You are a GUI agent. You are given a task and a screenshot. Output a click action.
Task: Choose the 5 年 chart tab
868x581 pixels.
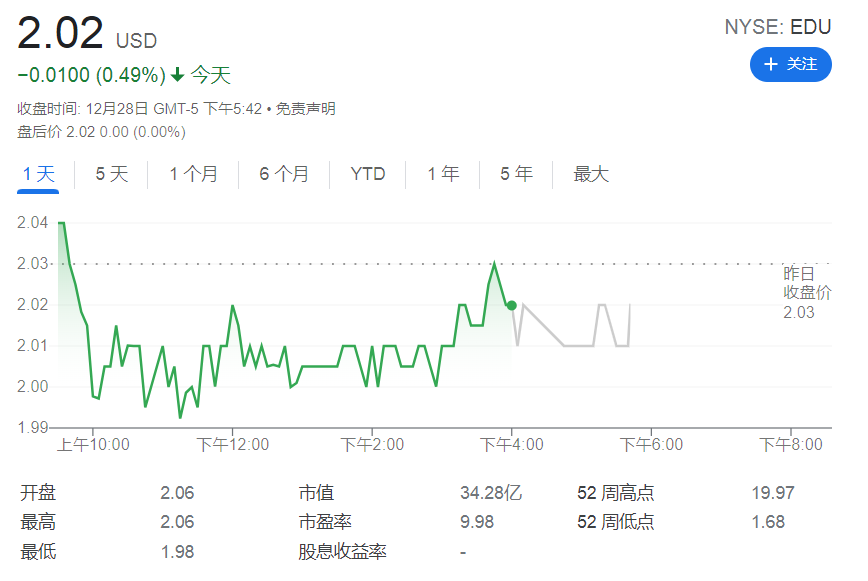point(516,174)
